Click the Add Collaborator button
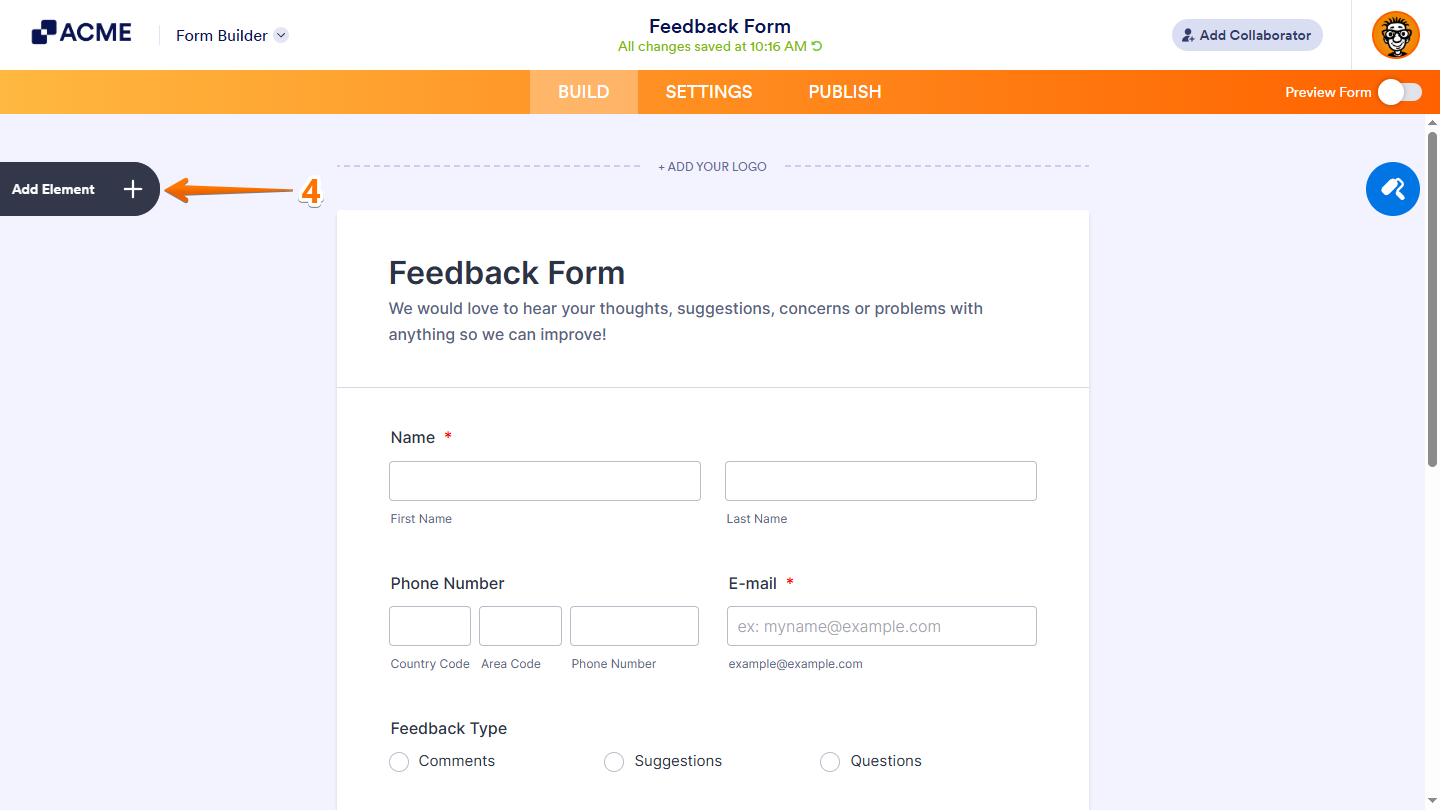The image size is (1440, 810). (x=1247, y=35)
